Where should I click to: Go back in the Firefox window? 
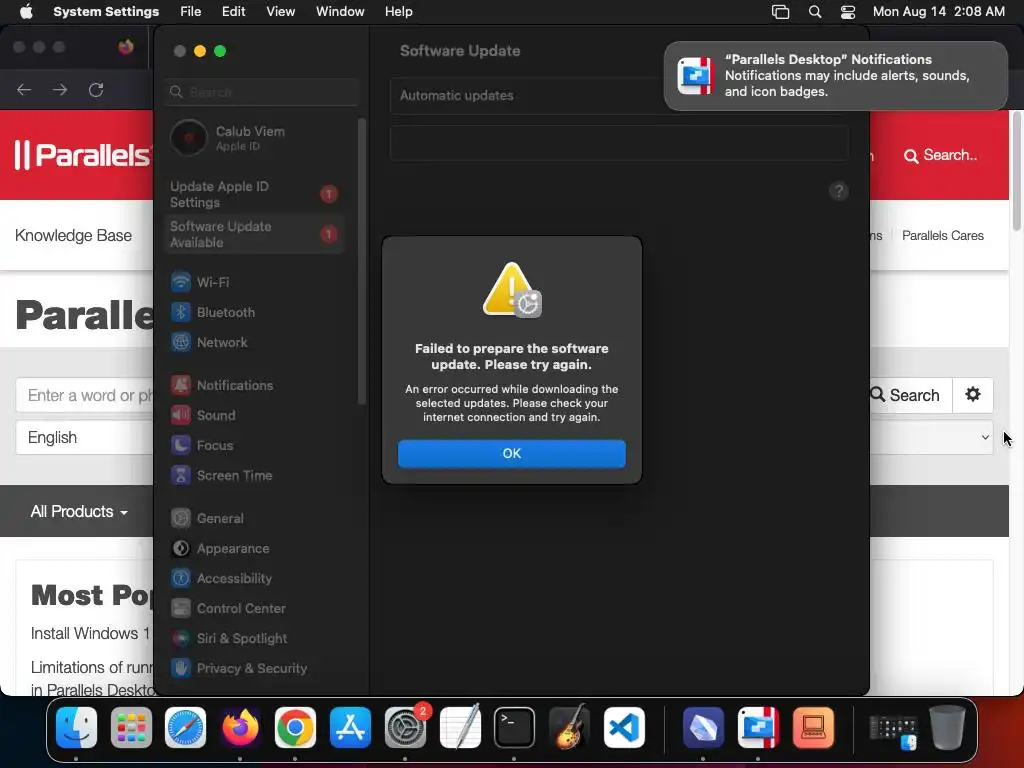click(24, 89)
